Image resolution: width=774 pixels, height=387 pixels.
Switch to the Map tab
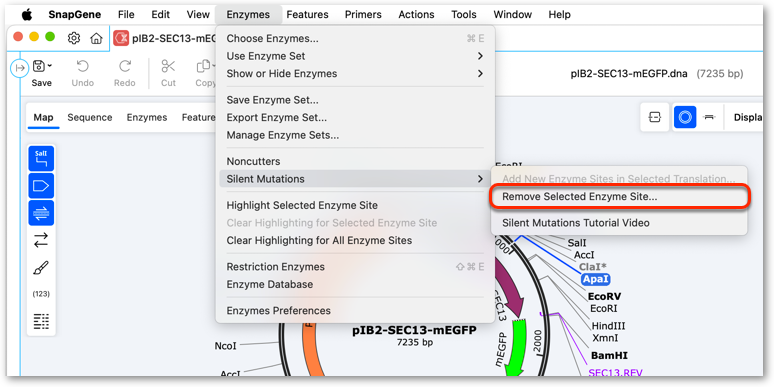43,117
